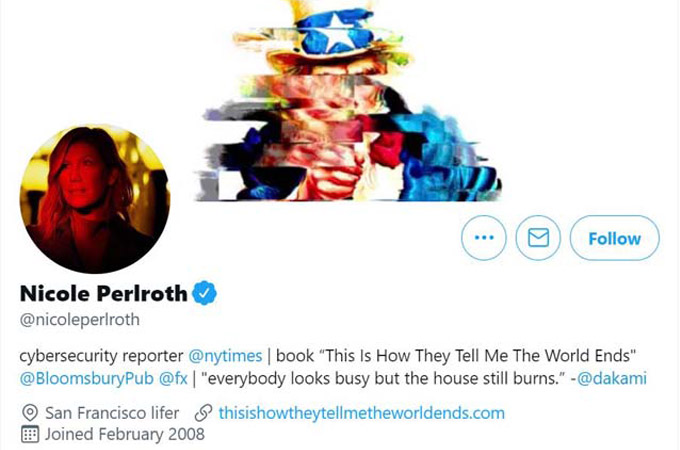Click the calendar joined-date icon
Image resolution: width=680 pixels, height=450 pixels.
[30, 434]
